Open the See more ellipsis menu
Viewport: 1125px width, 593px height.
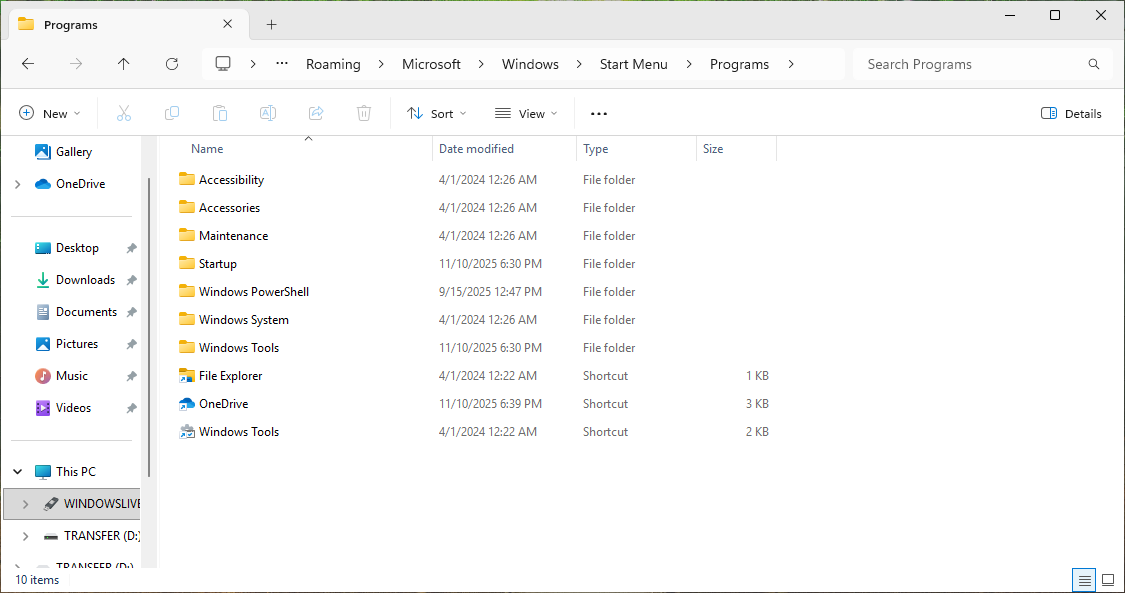[599, 114]
